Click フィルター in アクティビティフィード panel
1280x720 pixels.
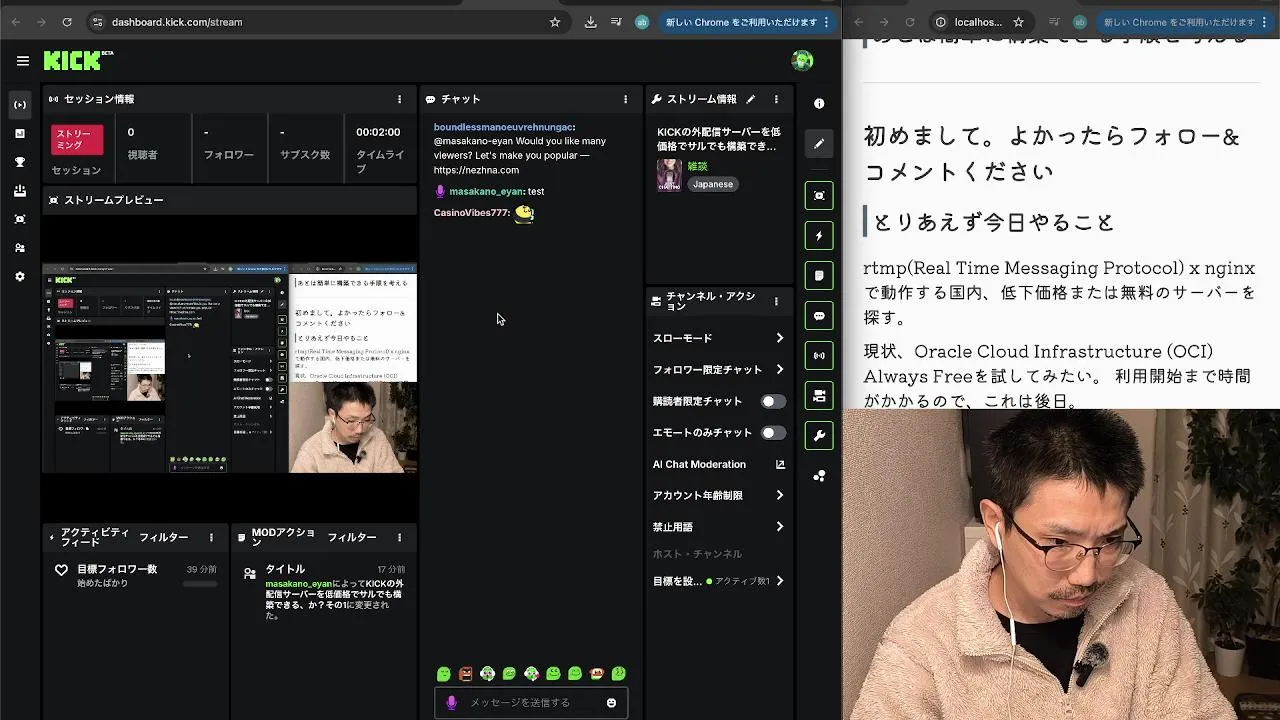[x=164, y=537]
